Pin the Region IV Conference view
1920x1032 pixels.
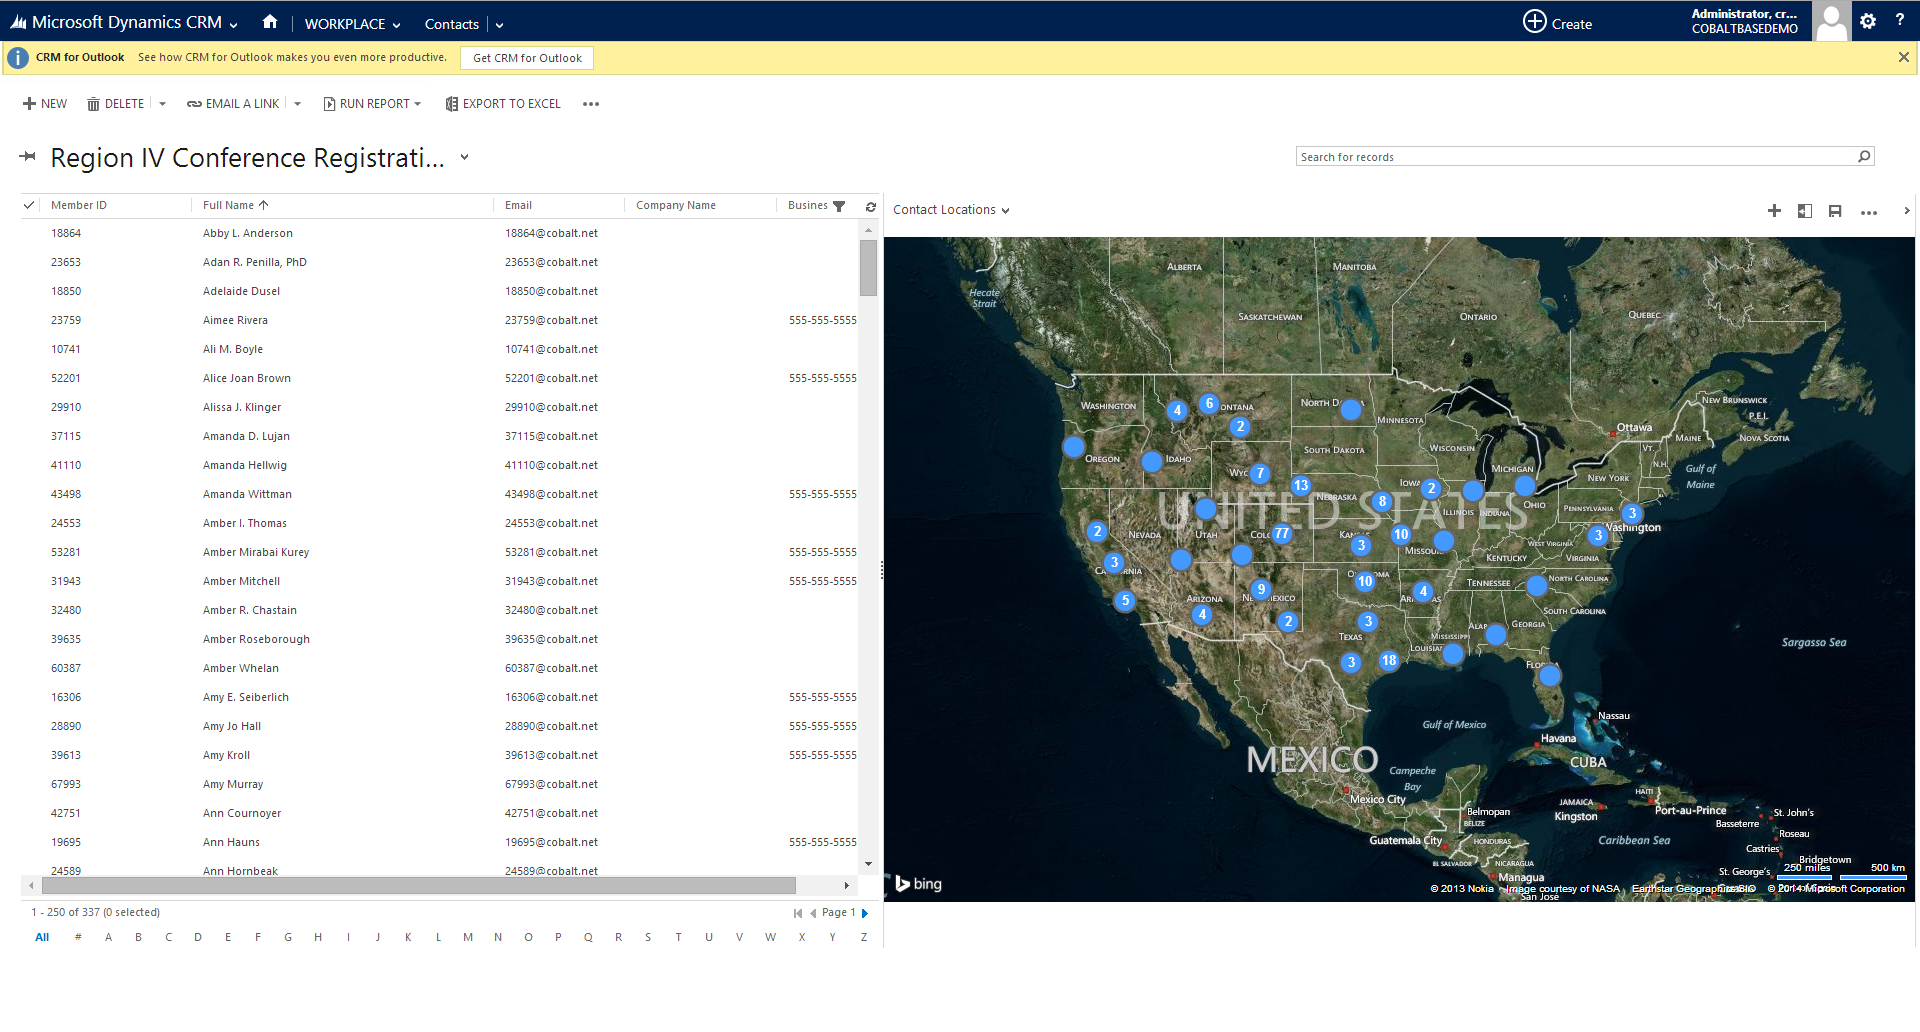tap(29, 156)
